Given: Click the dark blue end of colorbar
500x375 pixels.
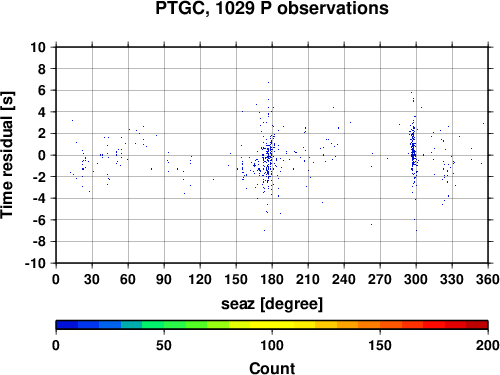Looking at the screenshot, I should pos(67,325).
